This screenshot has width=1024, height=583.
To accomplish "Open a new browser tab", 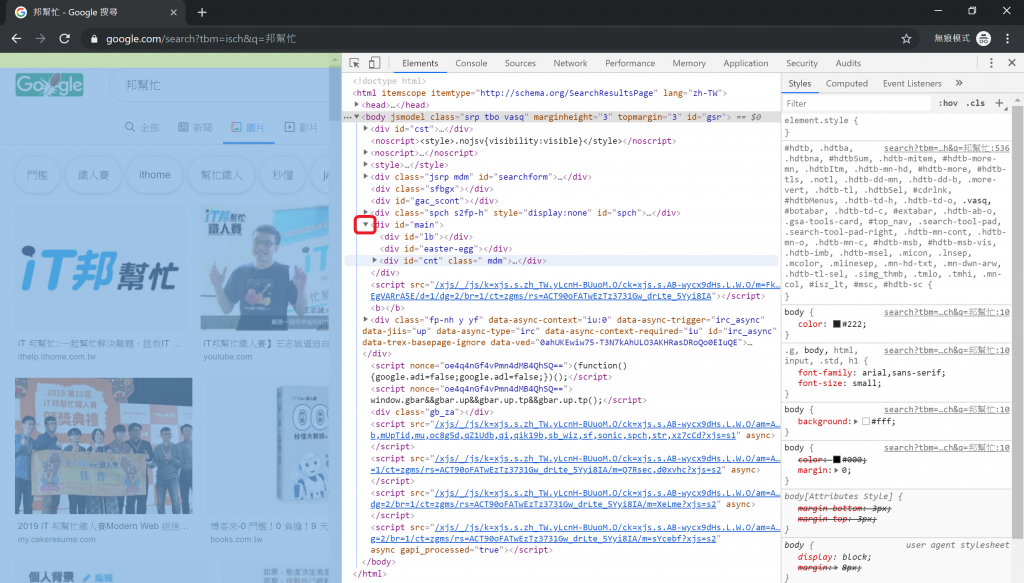I will click(x=202, y=12).
